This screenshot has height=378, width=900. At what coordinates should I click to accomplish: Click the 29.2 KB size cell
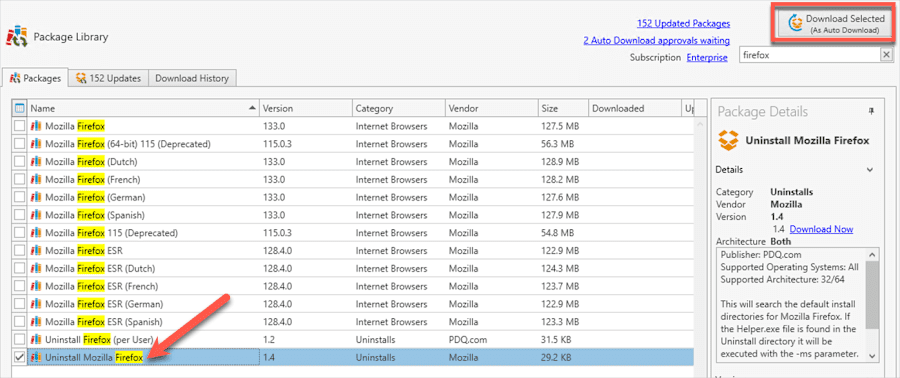556,357
